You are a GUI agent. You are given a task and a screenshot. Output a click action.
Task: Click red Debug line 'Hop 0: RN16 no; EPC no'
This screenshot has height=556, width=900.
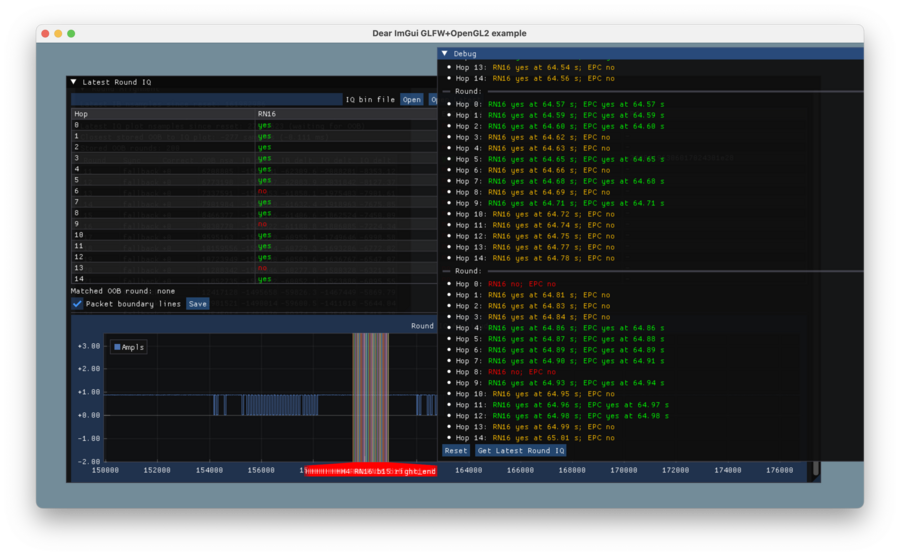coord(506,284)
